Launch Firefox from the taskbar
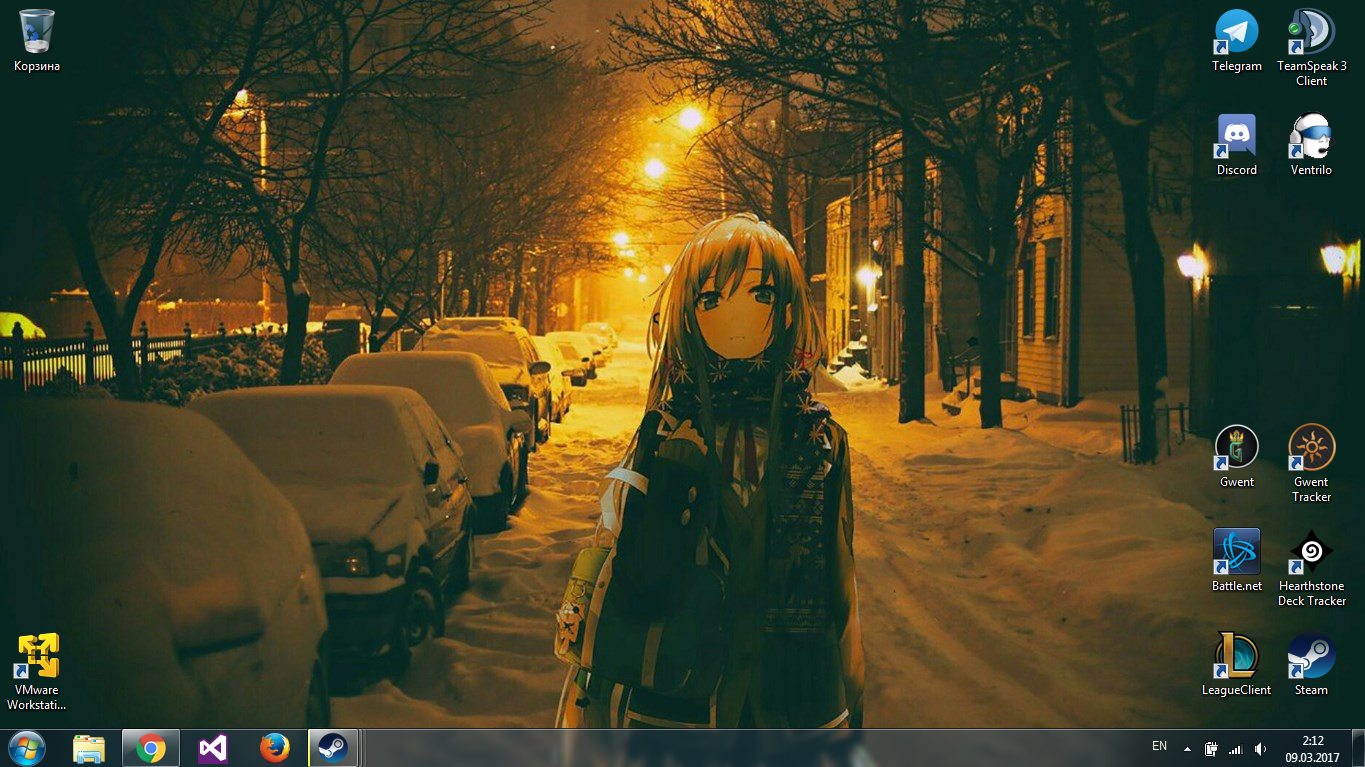Image resolution: width=1365 pixels, height=767 pixels. (274, 748)
